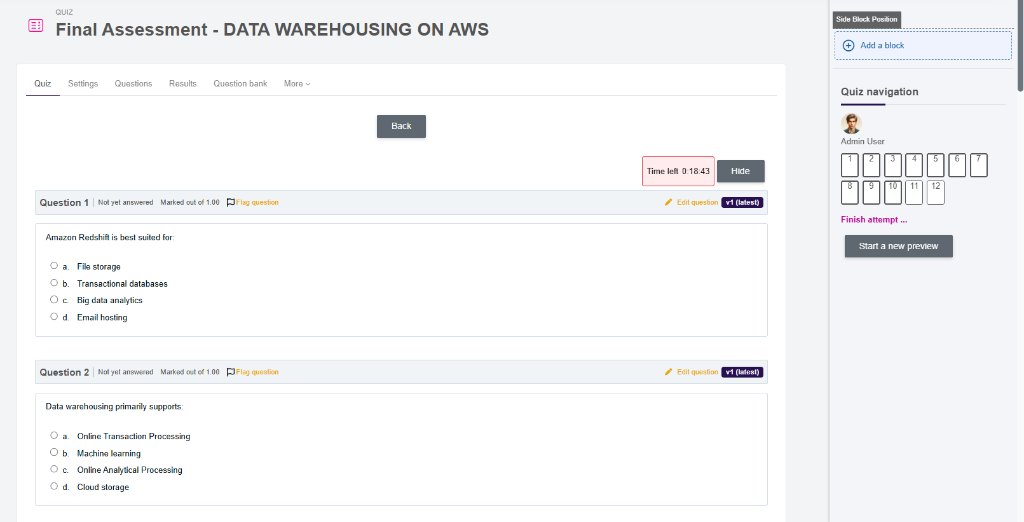
Task: Select Online Analytical Processing radio option
Action: [x=54, y=469]
